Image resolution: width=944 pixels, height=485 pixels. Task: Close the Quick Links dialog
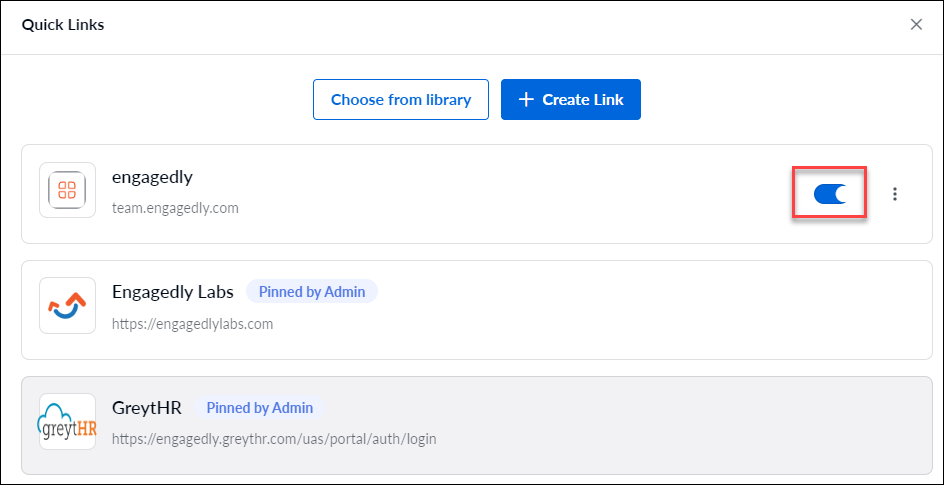pos(916,25)
